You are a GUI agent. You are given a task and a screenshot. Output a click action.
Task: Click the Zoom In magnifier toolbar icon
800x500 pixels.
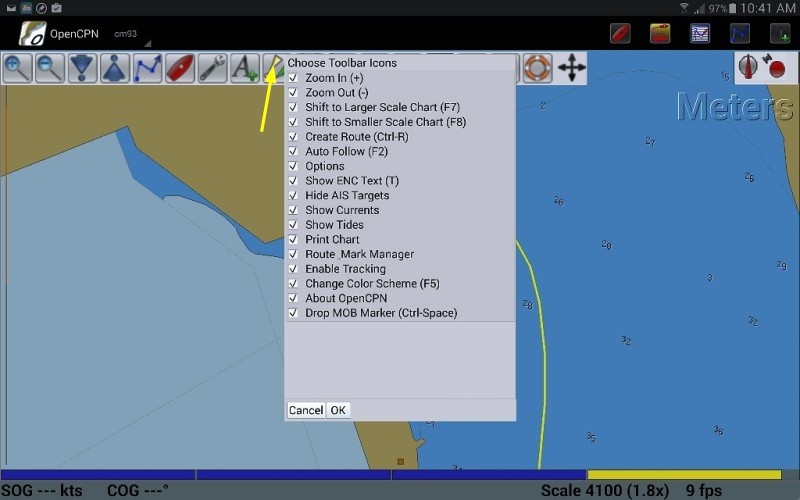click(x=17, y=68)
